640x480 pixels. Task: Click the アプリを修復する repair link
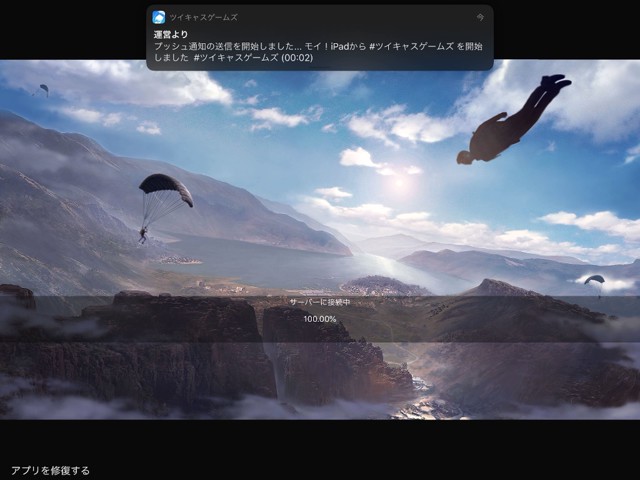point(50,471)
